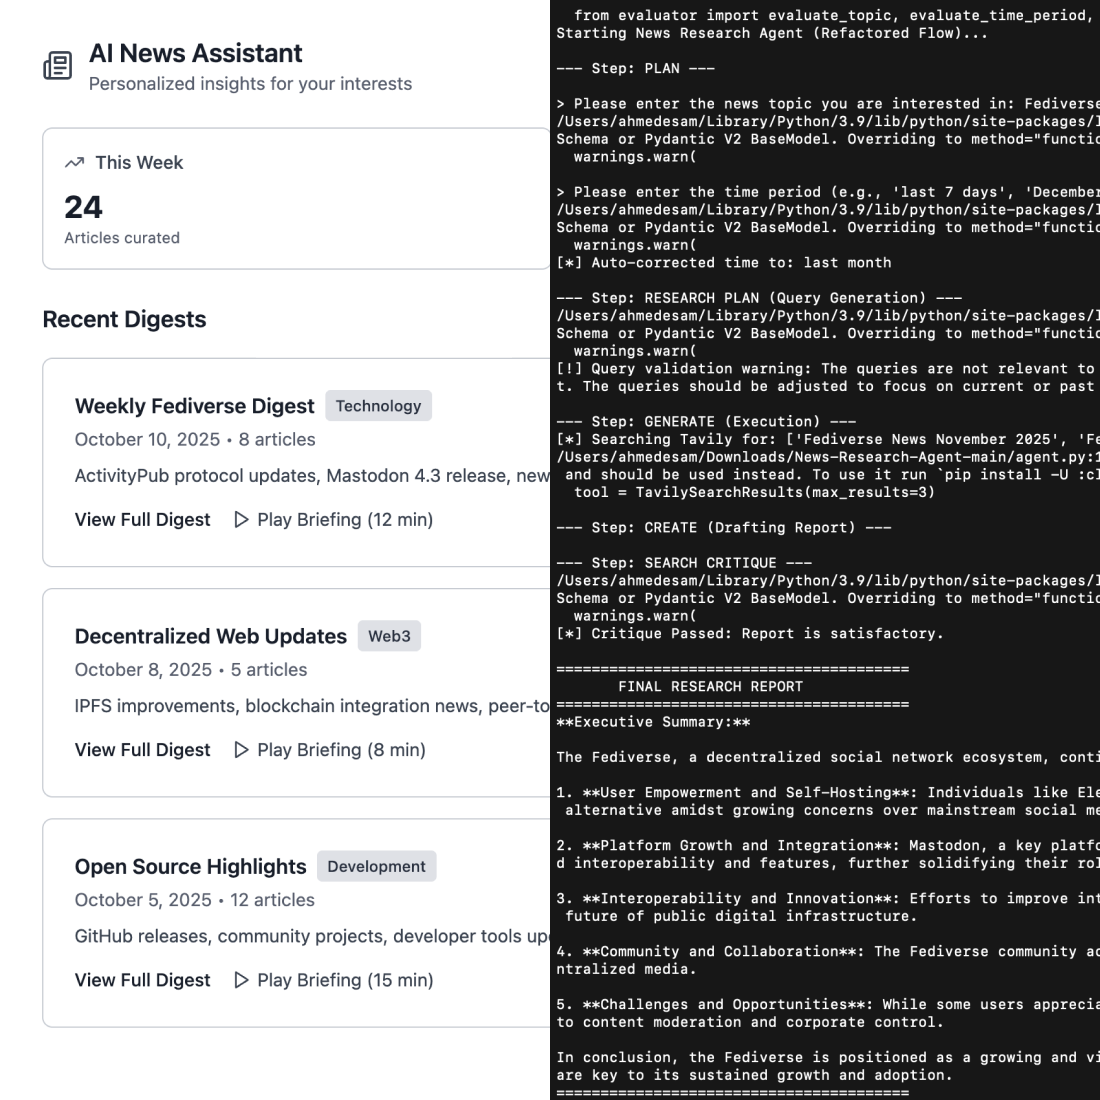Click the Decentralized Web Updates title
This screenshot has height=1100, width=1100.
tap(210, 636)
